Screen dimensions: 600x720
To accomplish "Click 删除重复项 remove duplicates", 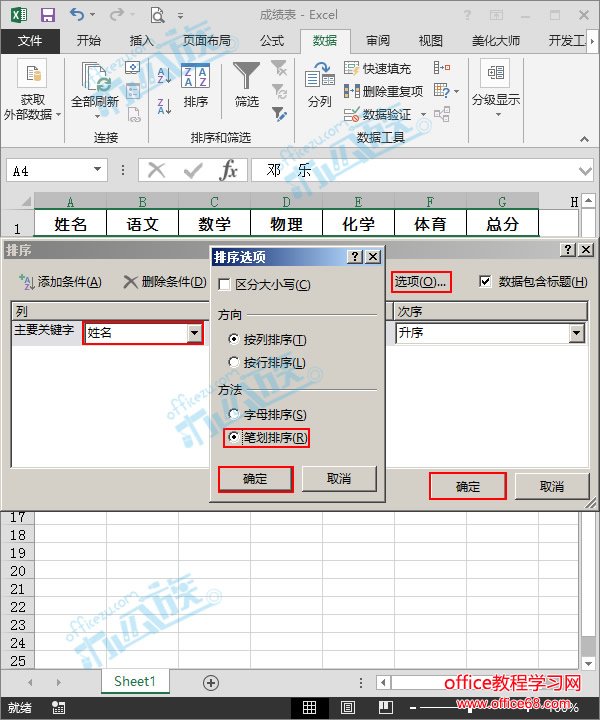I will point(383,91).
